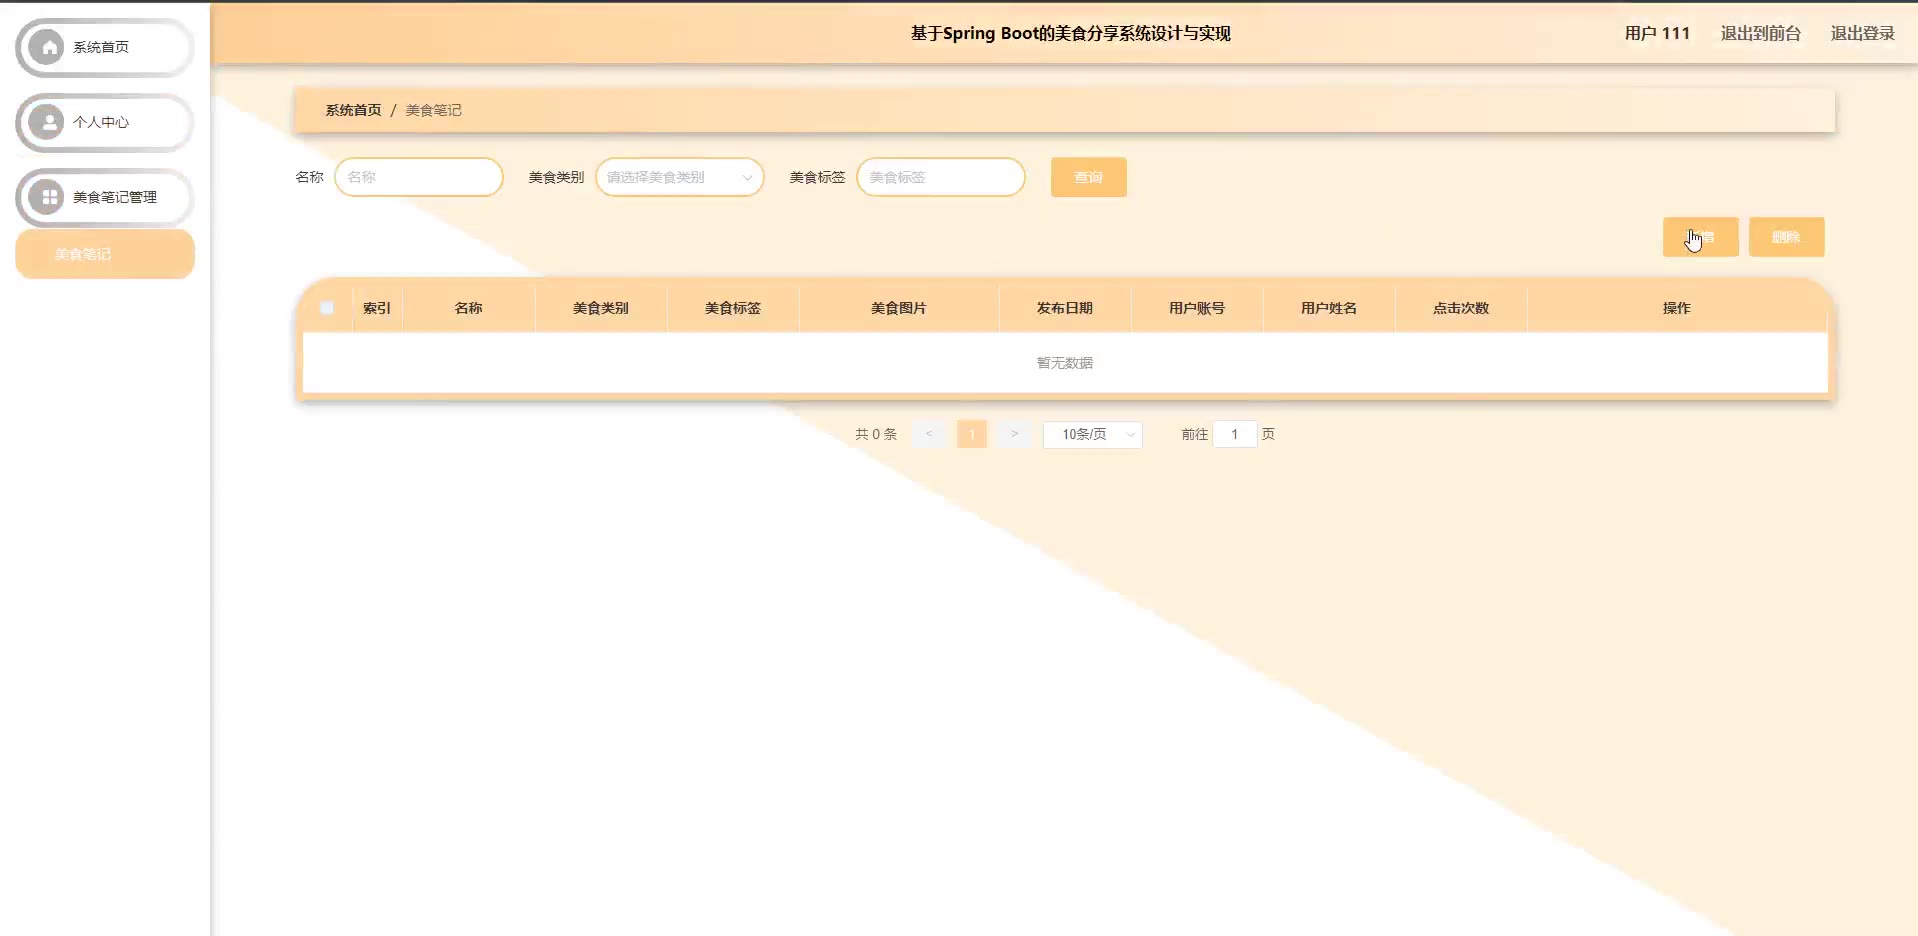Click the 点击次数 column header
Image resolution: width=1918 pixels, height=936 pixels.
coord(1461,308)
